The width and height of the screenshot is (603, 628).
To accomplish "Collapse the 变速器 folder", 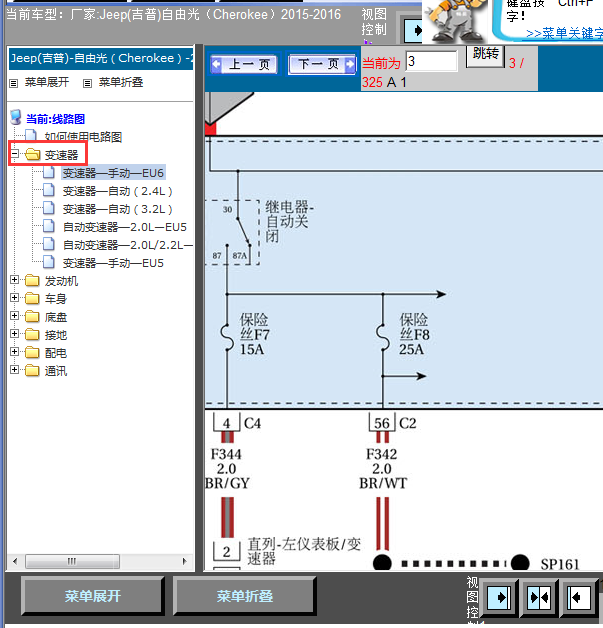I will (15, 154).
